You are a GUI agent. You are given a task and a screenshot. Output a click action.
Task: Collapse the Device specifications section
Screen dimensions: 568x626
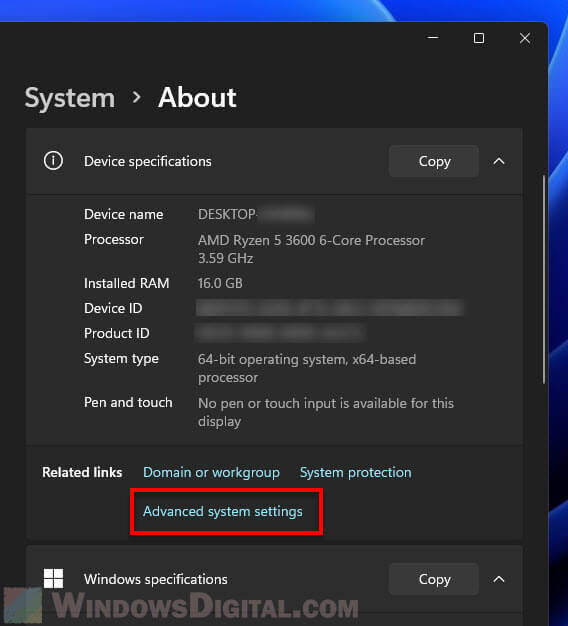[x=499, y=161]
